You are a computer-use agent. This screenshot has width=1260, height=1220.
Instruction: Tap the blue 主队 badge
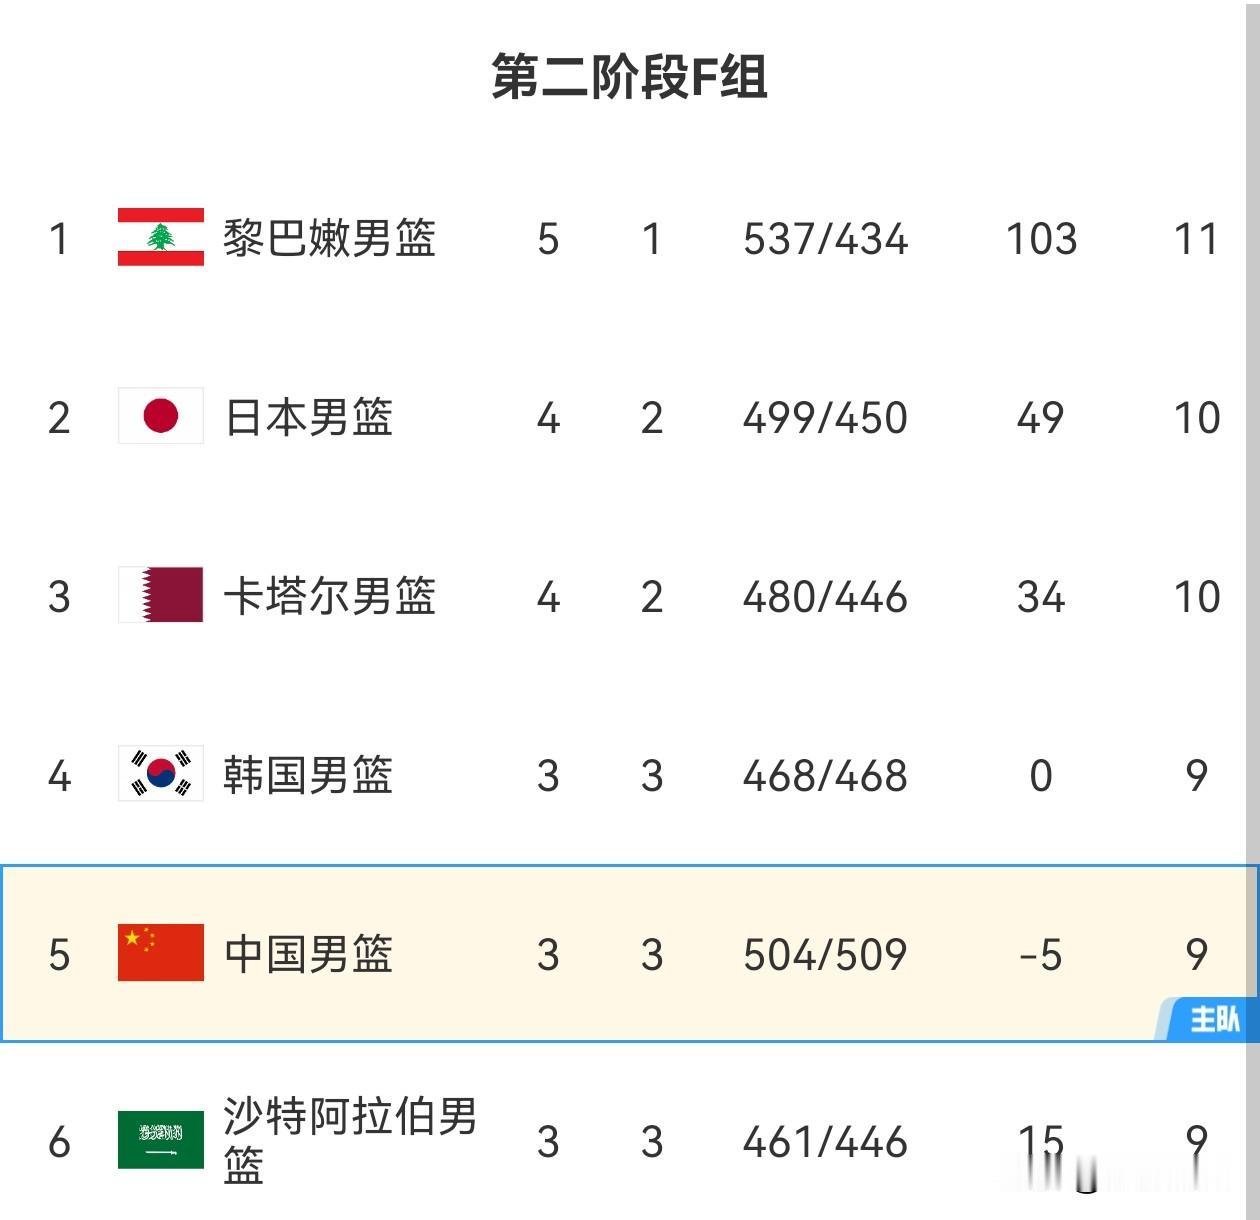[1207, 1019]
